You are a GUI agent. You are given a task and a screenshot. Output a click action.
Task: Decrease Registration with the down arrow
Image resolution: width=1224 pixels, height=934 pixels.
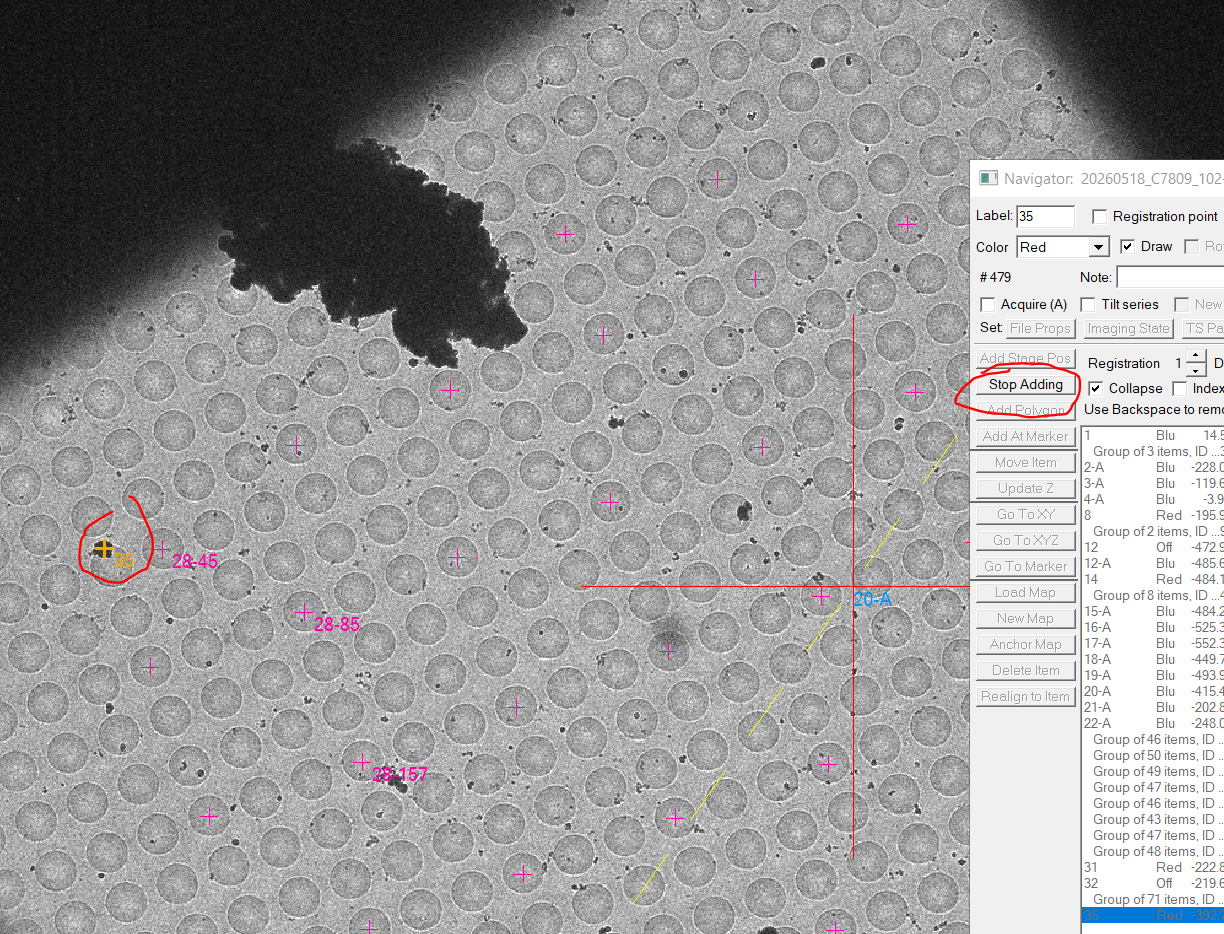pyautogui.click(x=1196, y=370)
